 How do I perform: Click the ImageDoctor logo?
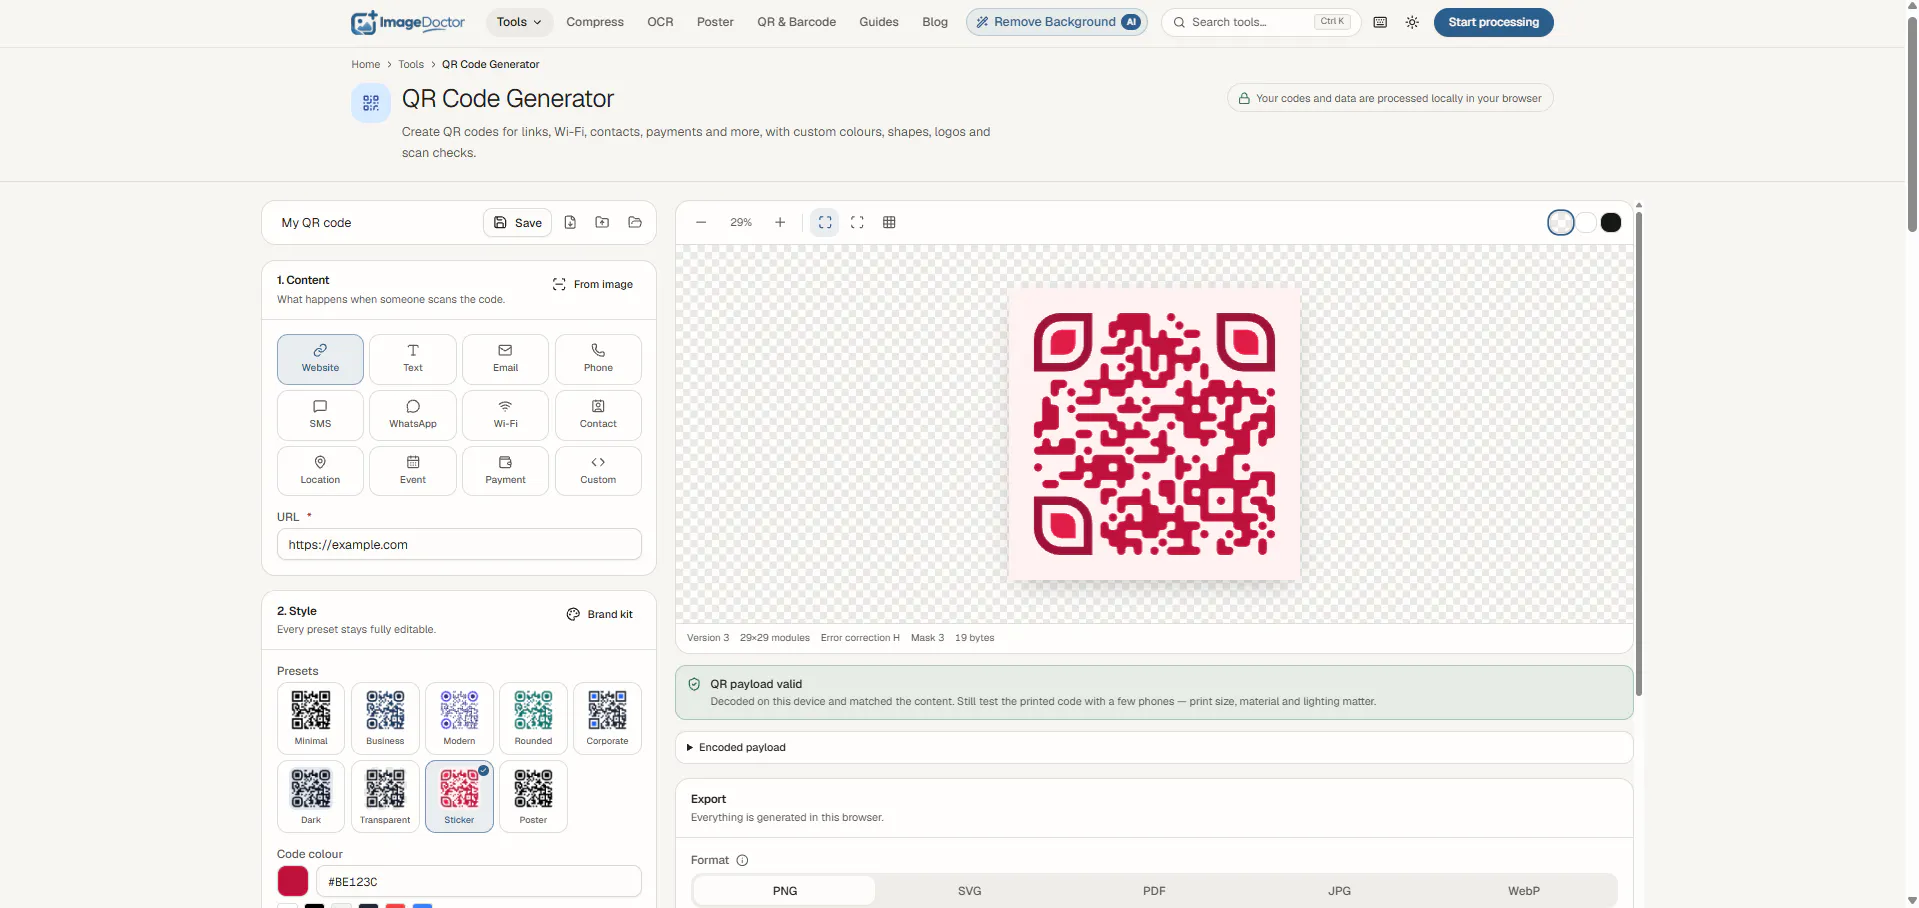tap(408, 22)
